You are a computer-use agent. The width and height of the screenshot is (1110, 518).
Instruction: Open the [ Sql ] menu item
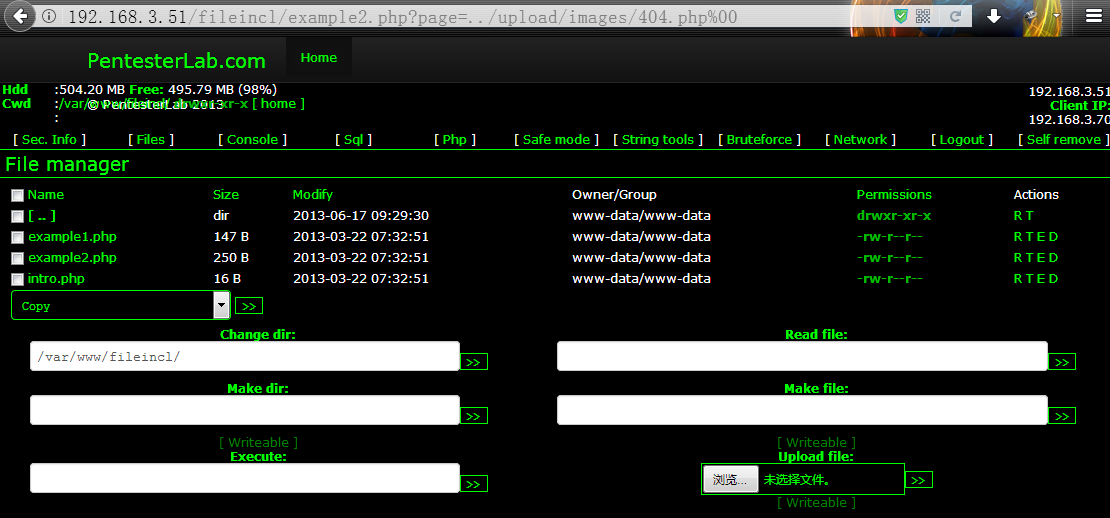353,139
